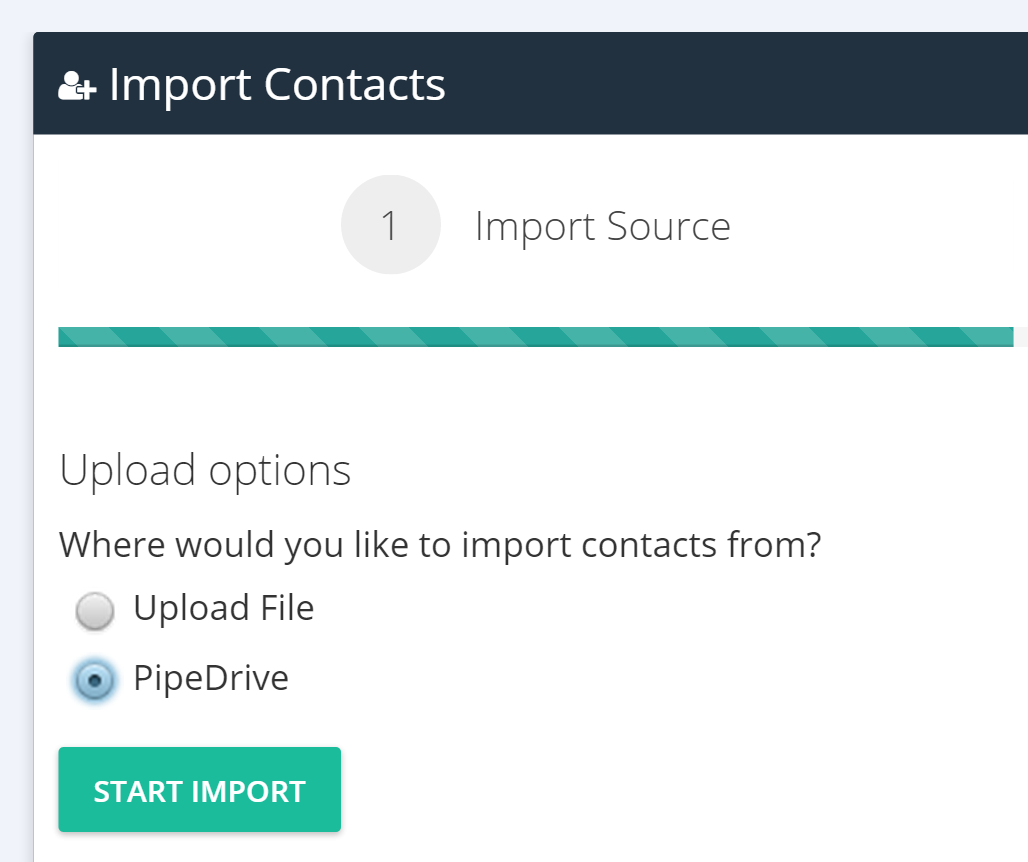Click the light blue page background above panel
The width and height of the screenshot is (1028, 862).
514,14
